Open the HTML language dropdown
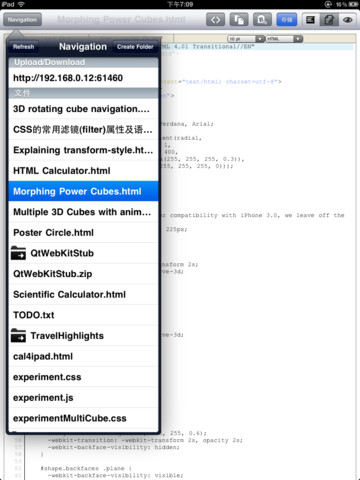Viewport: 360px width, 480px height. pos(284,39)
